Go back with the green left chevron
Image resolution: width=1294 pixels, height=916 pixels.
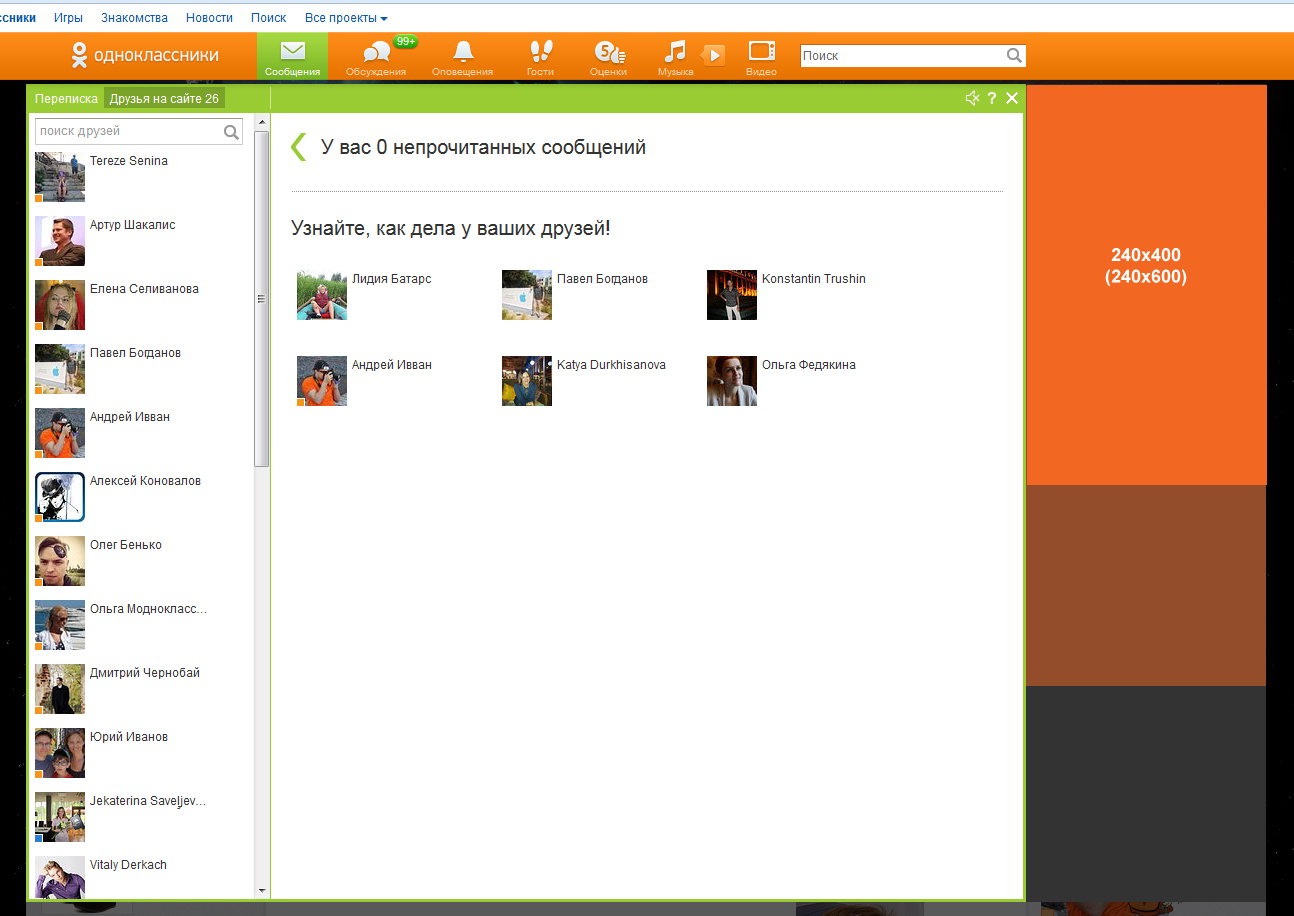(x=298, y=147)
